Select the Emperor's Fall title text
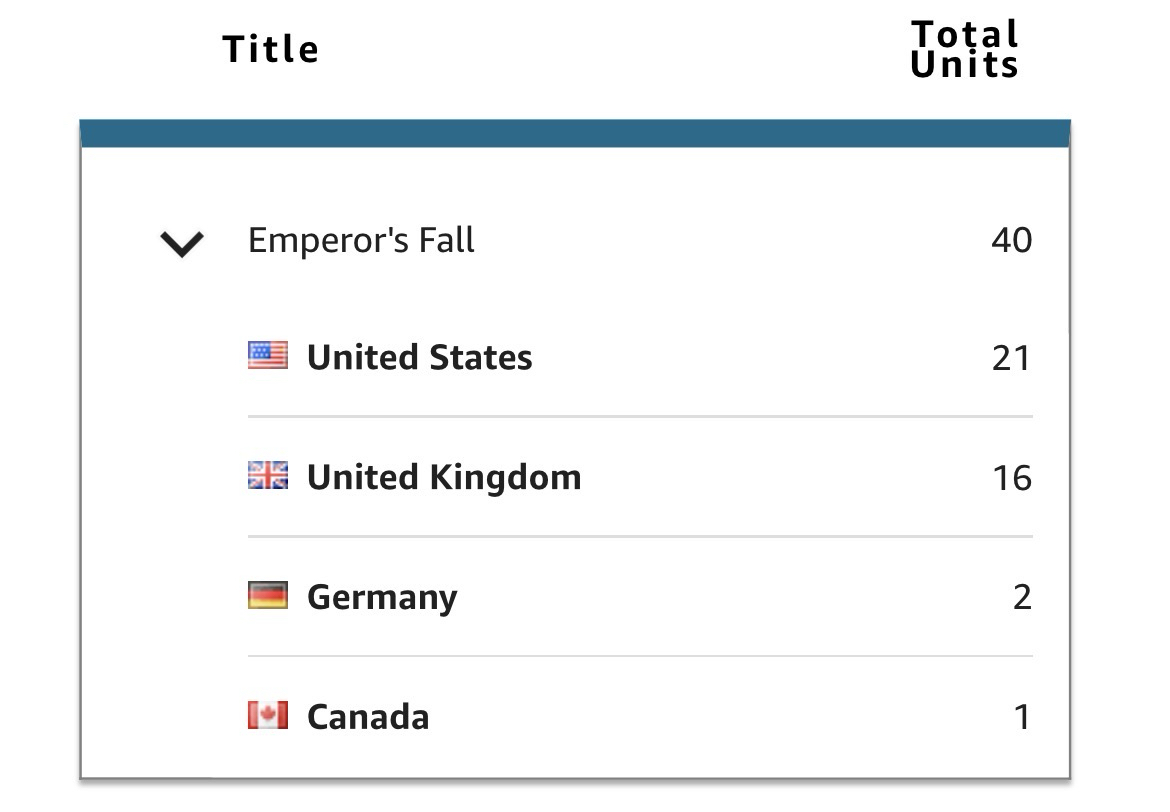The image size is (1170, 812). pos(361,241)
